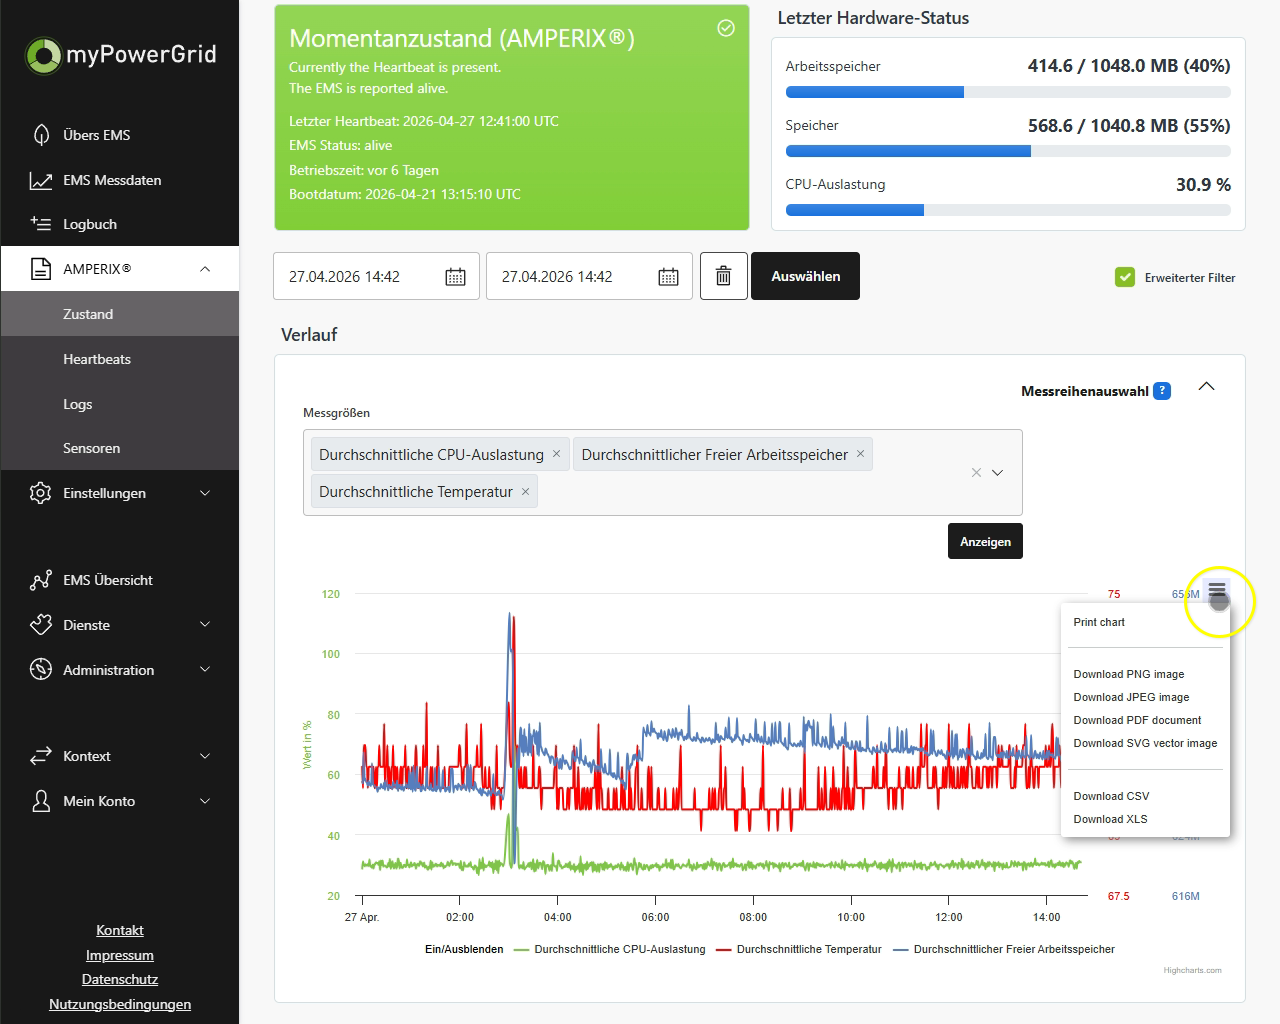Click the Einstellungen gear icon
Image resolution: width=1280 pixels, height=1024 pixels.
point(41,493)
